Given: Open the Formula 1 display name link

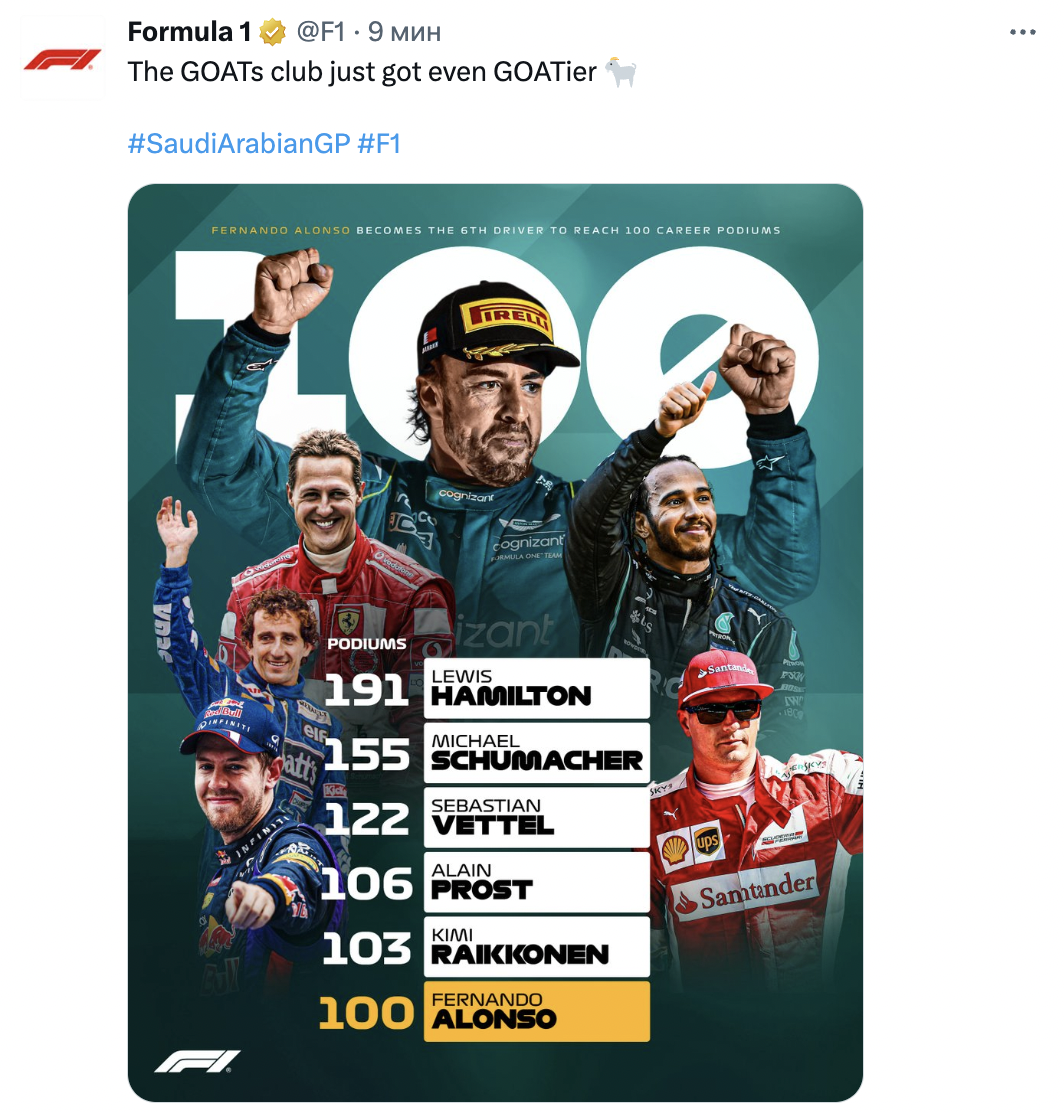Looking at the screenshot, I should coord(189,33).
